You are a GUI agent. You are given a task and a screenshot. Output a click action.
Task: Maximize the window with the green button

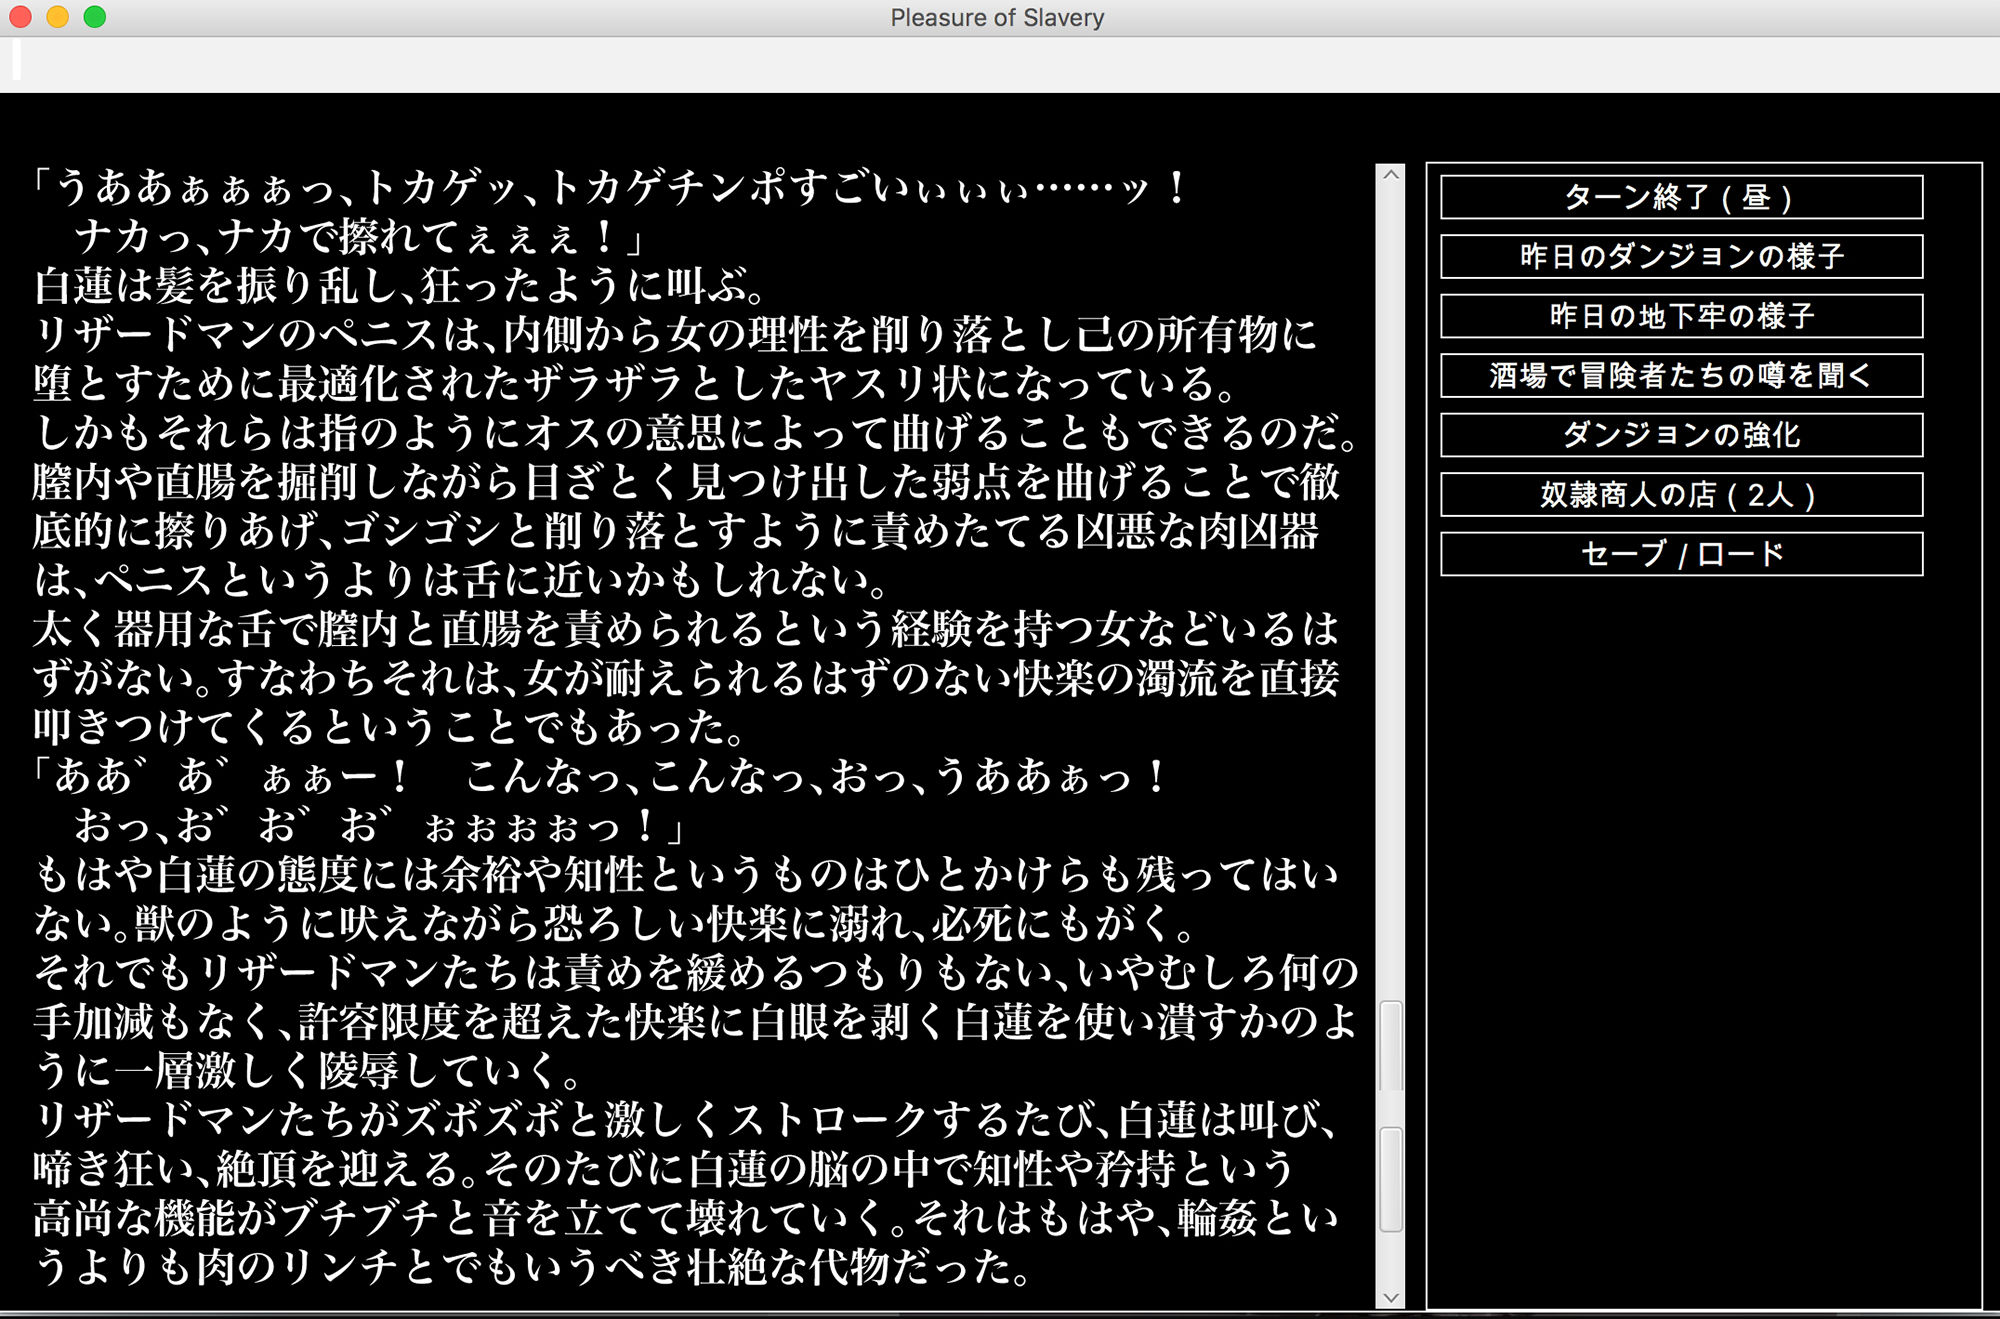[x=95, y=17]
